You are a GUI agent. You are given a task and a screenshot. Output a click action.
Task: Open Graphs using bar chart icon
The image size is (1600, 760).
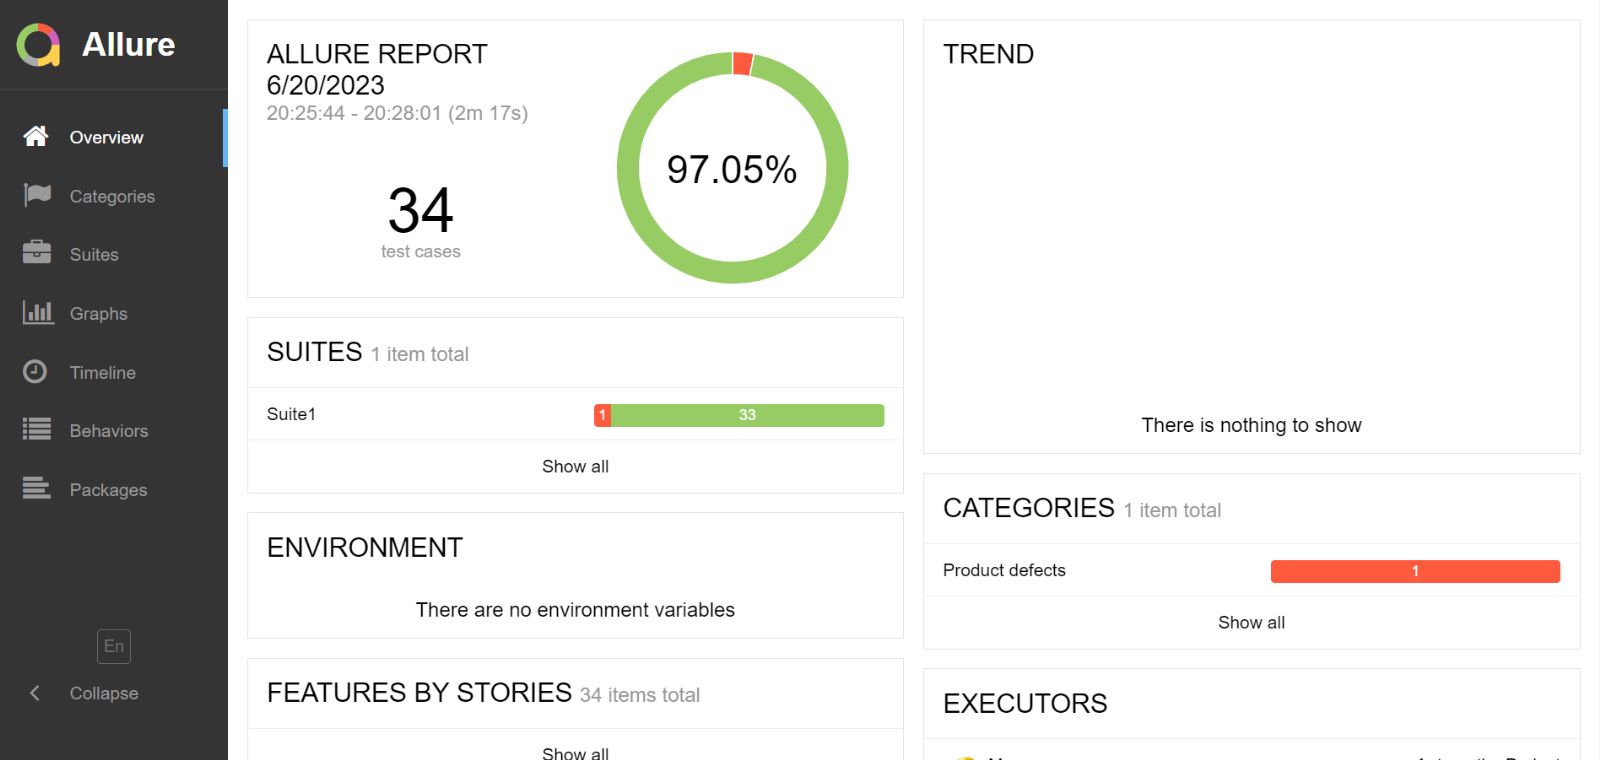point(37,312)
